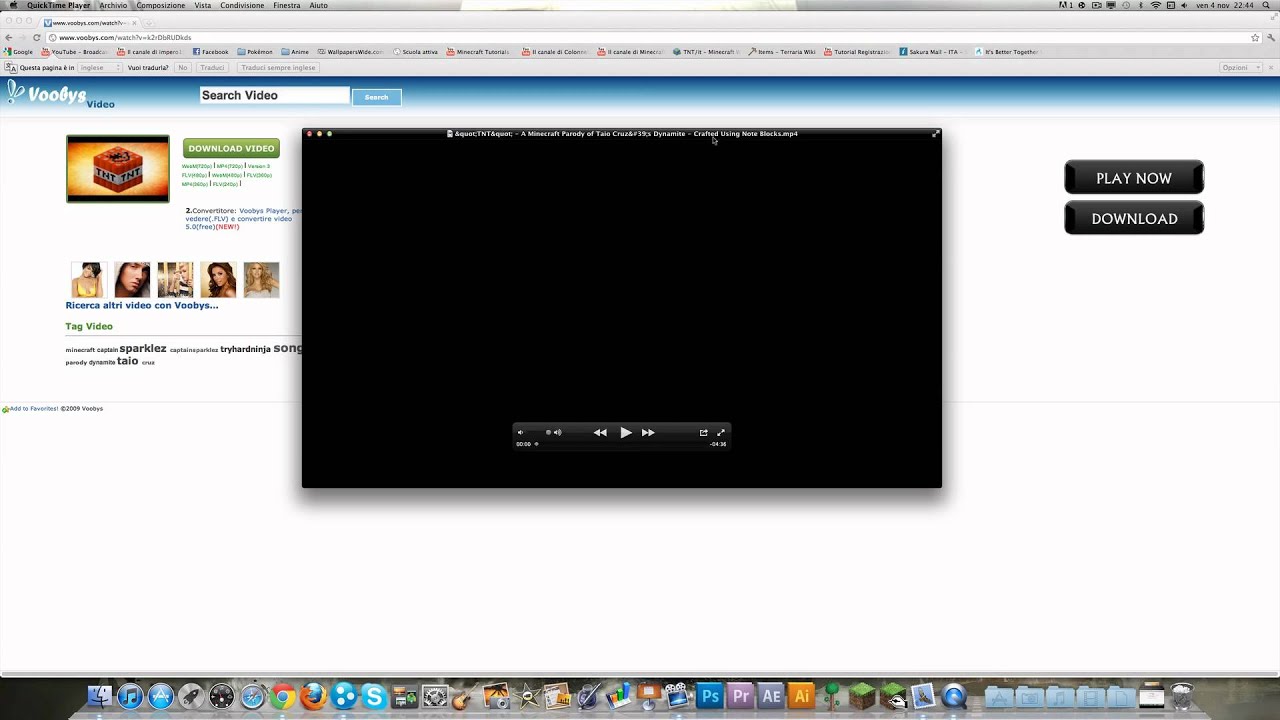Click the bookmark star in address bar
Viewport: 1280px width, 720px height.
[1255, 38]
